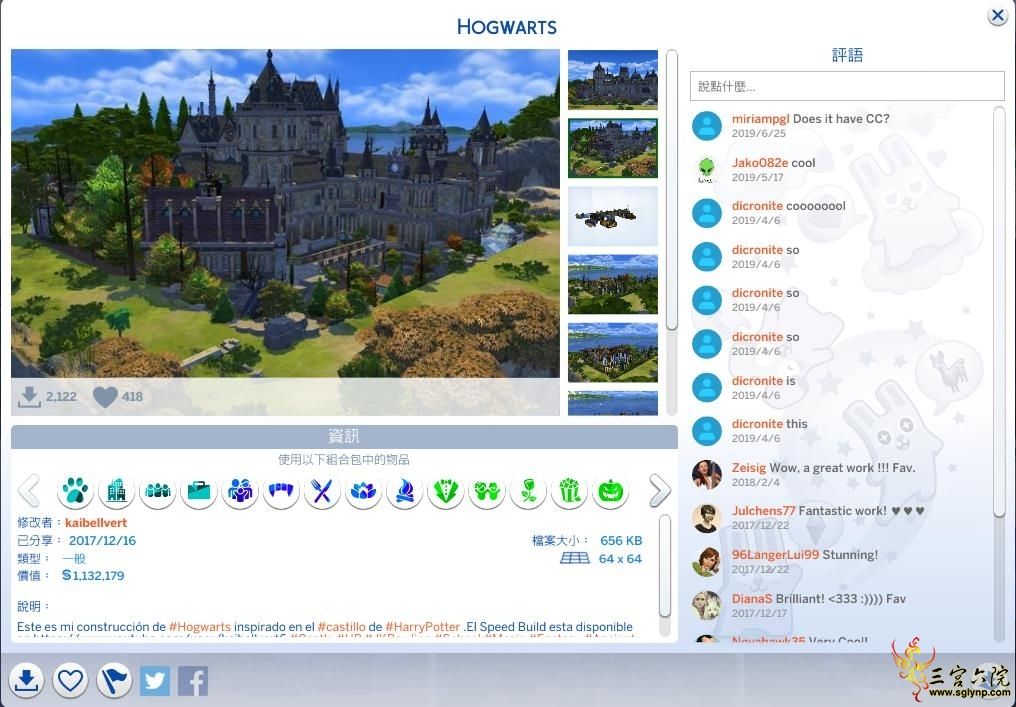Open DianaS's profile link
1016x707 pixels.
click(x=752, y=599)
